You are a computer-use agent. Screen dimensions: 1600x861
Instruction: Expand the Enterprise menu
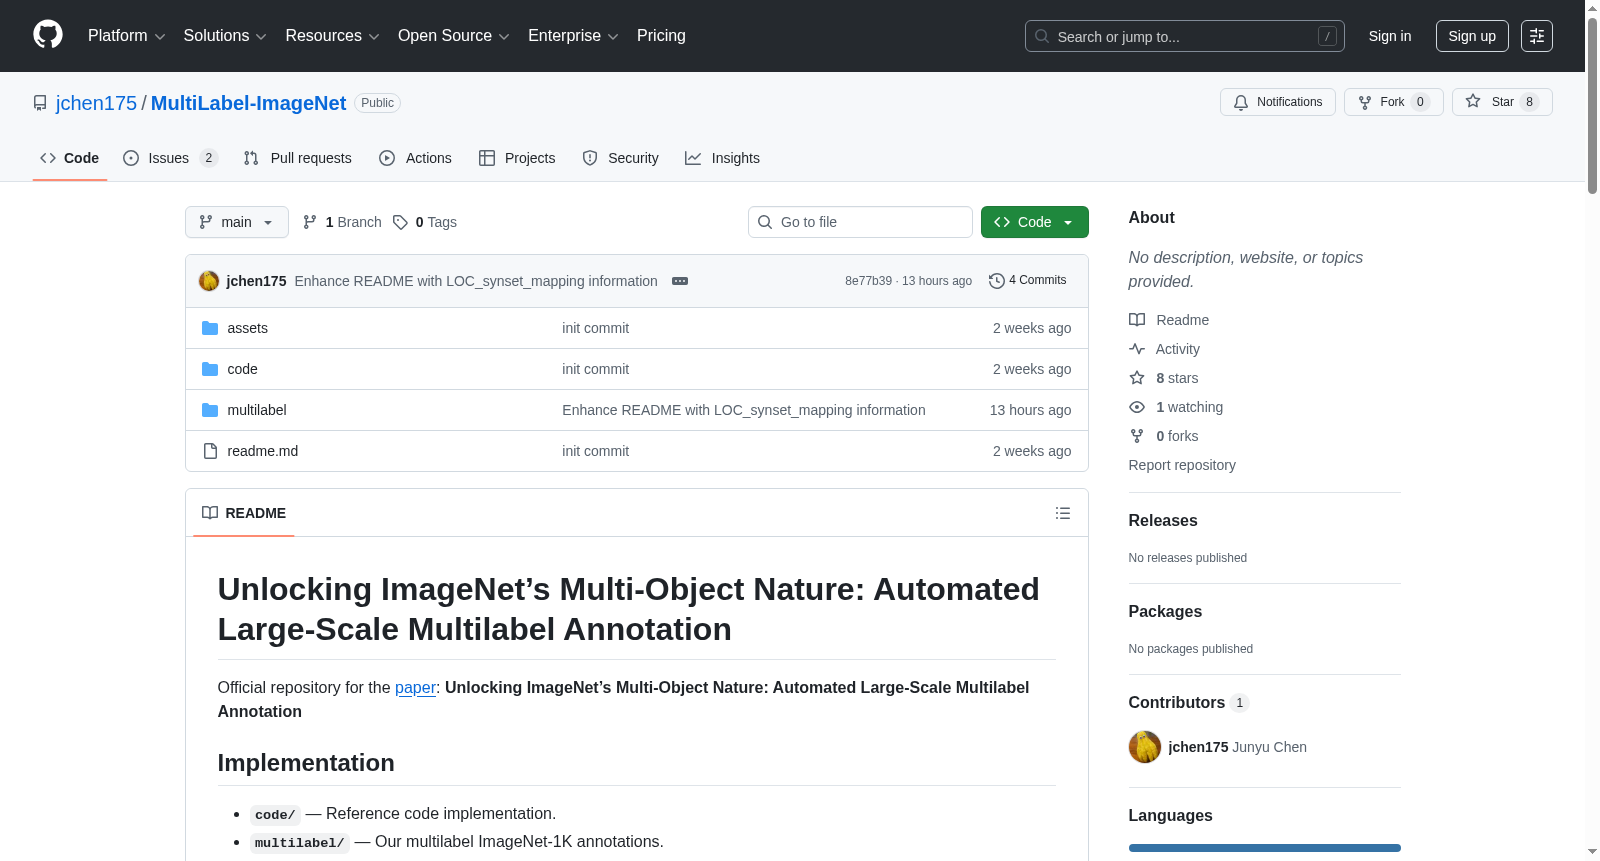point(573,36)
